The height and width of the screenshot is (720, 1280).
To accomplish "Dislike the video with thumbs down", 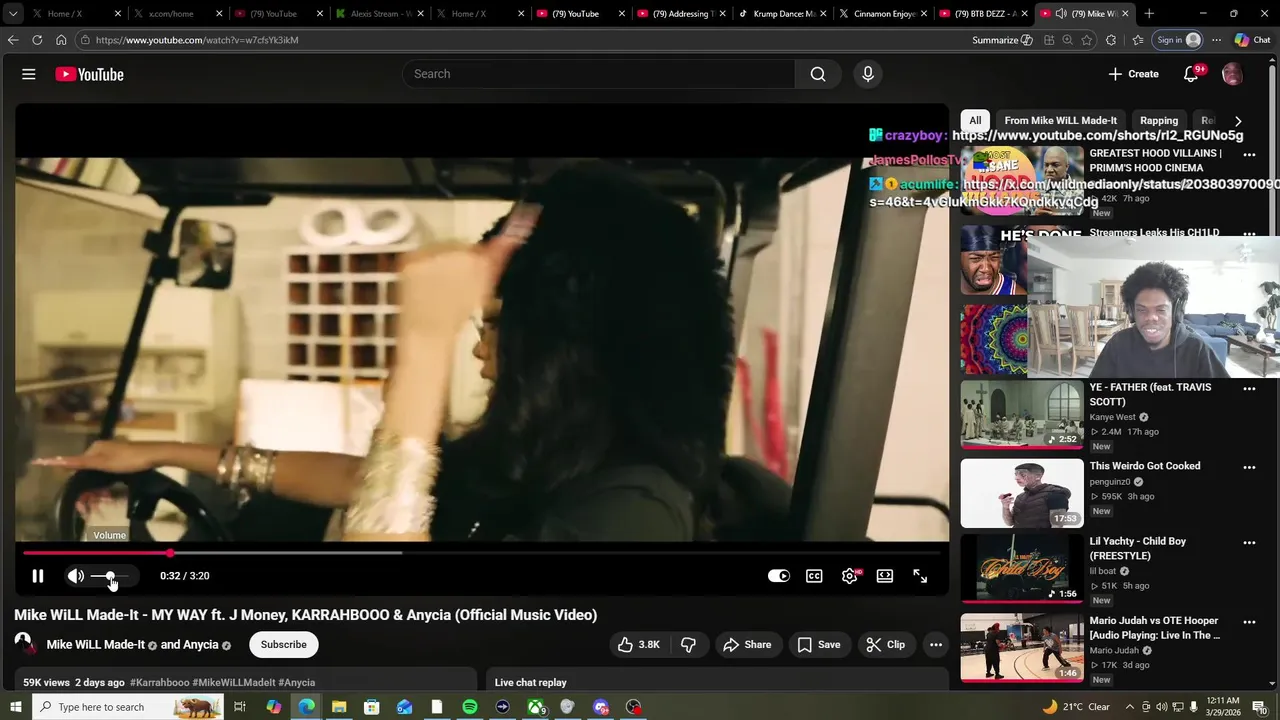I will tap(688, 645).
